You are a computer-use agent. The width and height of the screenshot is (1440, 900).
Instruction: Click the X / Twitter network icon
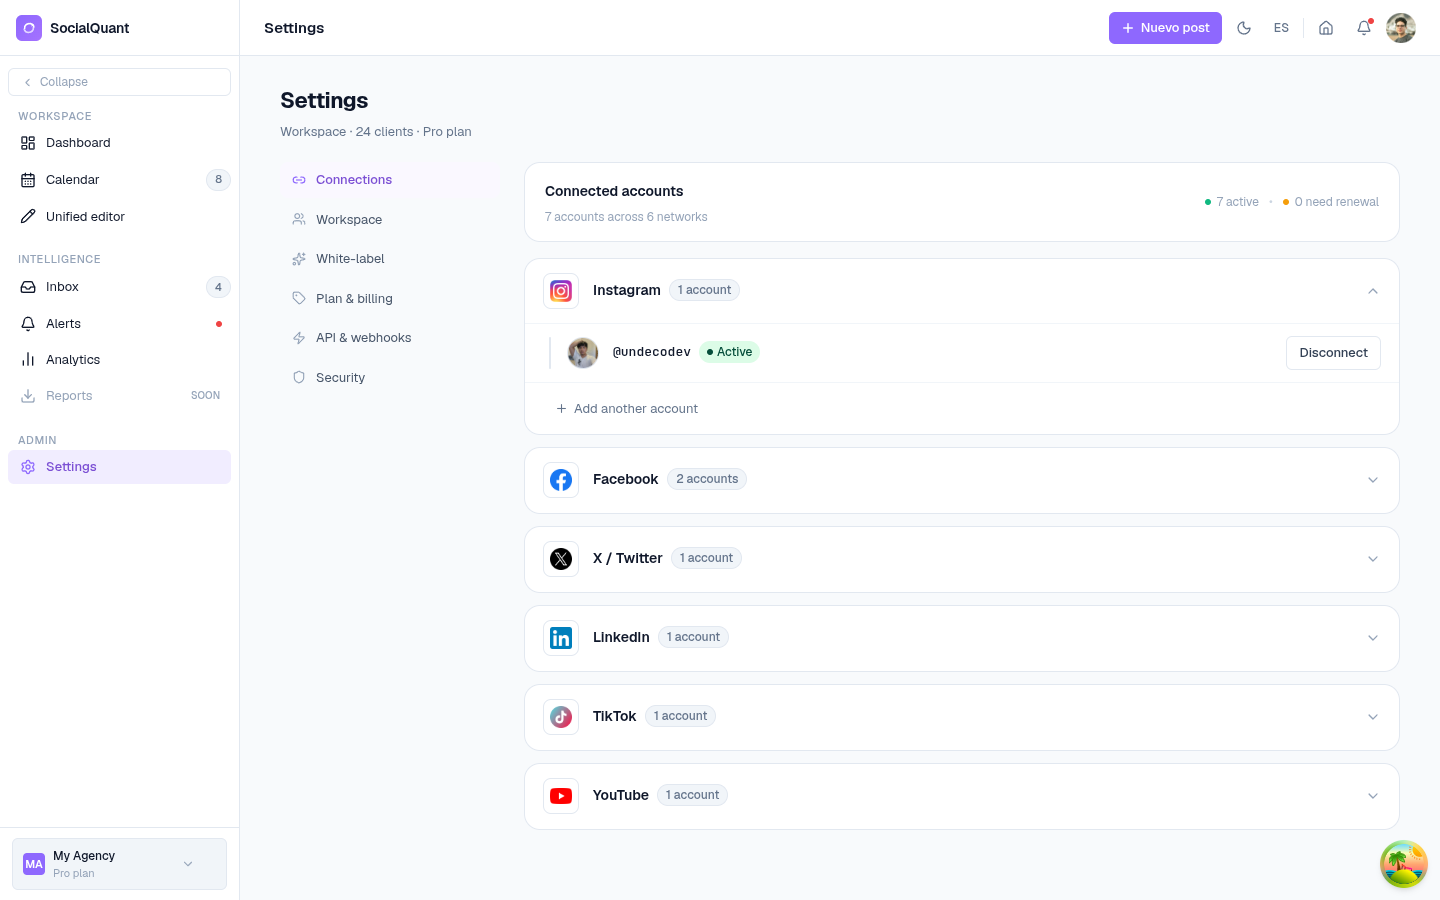561,559
